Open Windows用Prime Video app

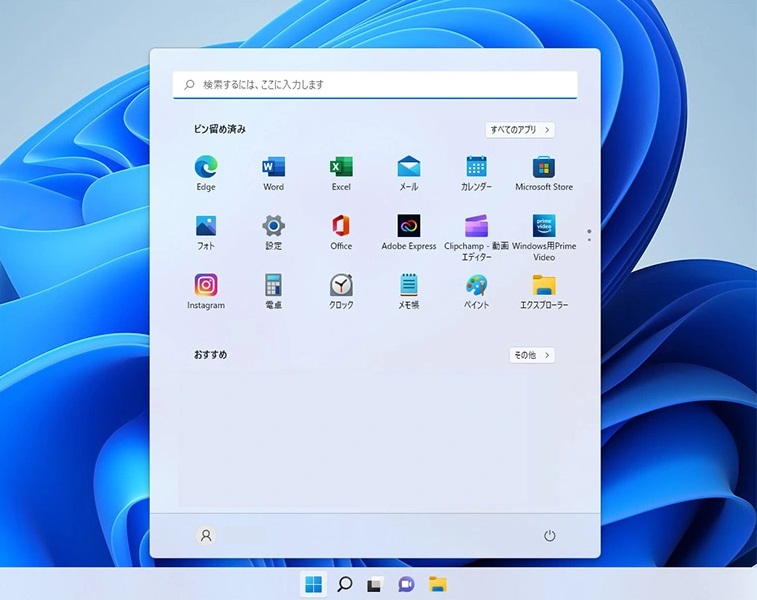(x=544, y=237)
